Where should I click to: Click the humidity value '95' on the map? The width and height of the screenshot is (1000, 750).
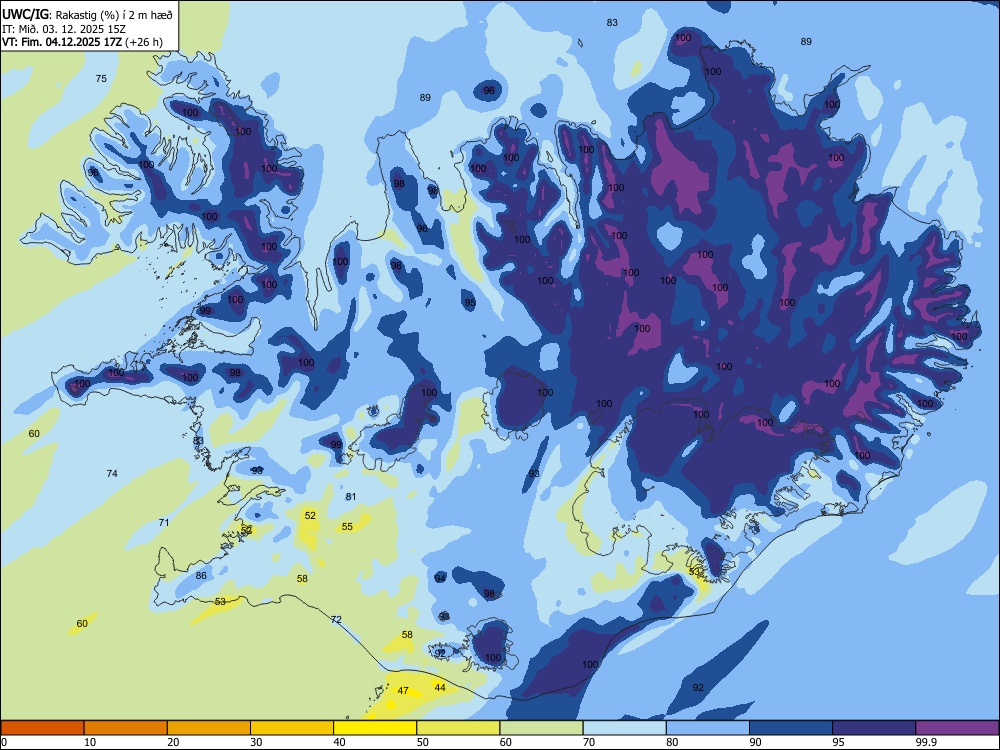point(470,302)
